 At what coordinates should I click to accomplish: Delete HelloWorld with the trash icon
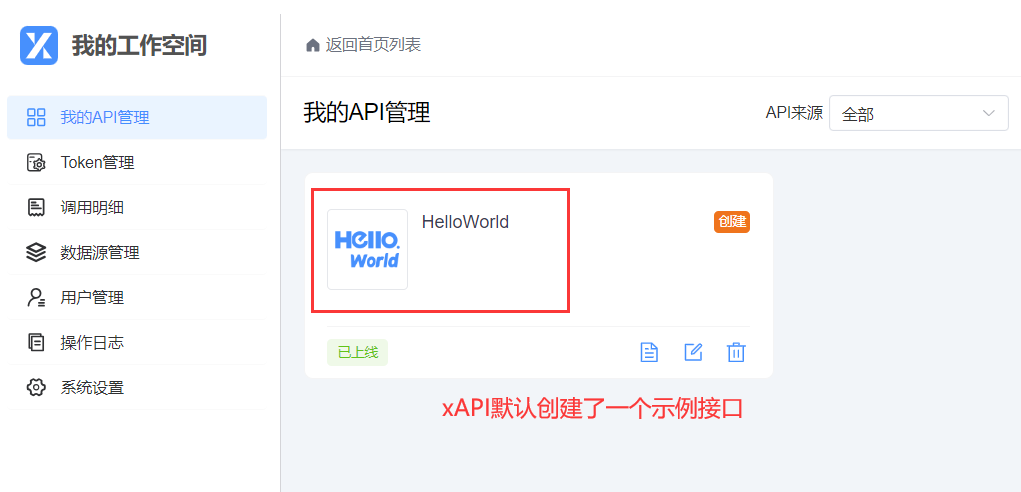pos(736,352)
